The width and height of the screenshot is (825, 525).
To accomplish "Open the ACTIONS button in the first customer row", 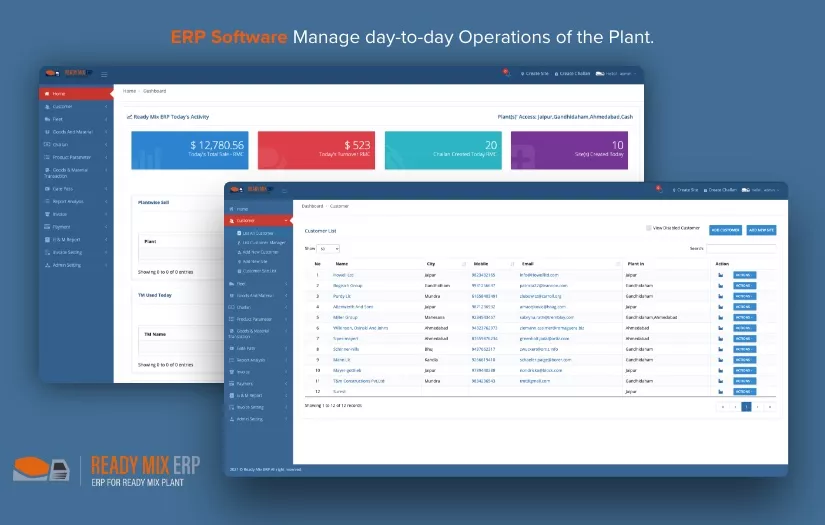I will pos(744,275).
